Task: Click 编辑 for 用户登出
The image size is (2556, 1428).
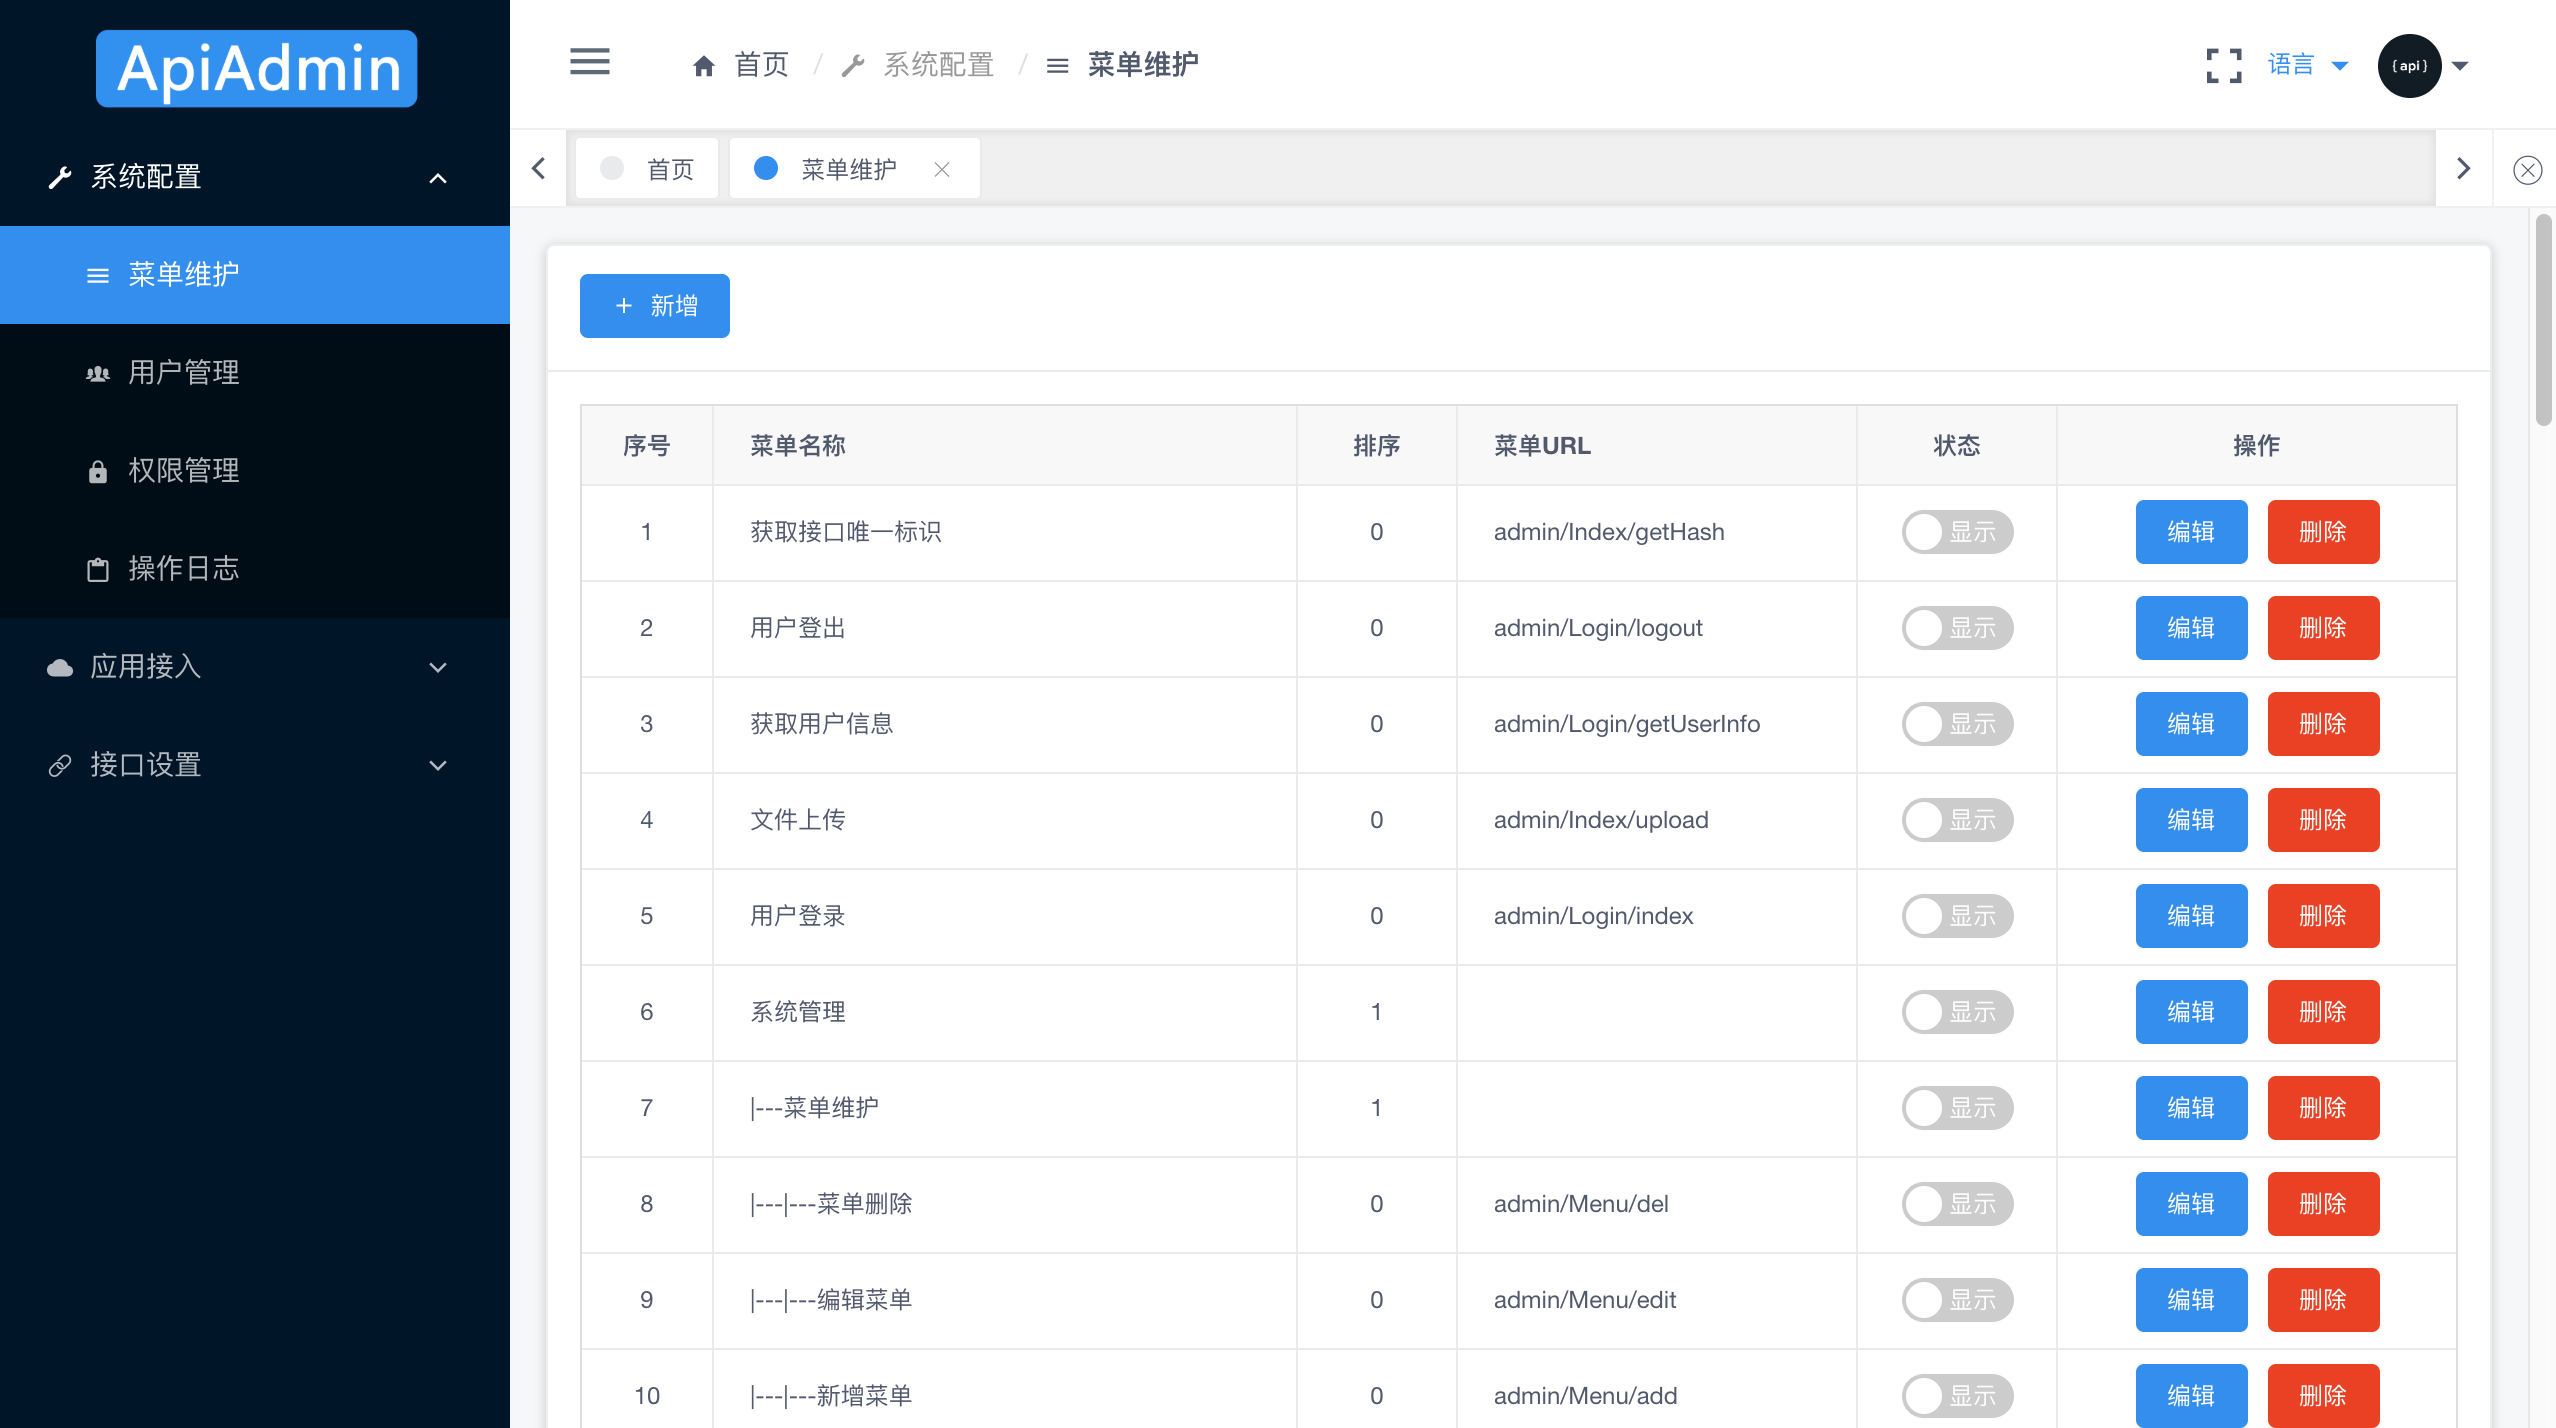Action: pos(2192,628)
